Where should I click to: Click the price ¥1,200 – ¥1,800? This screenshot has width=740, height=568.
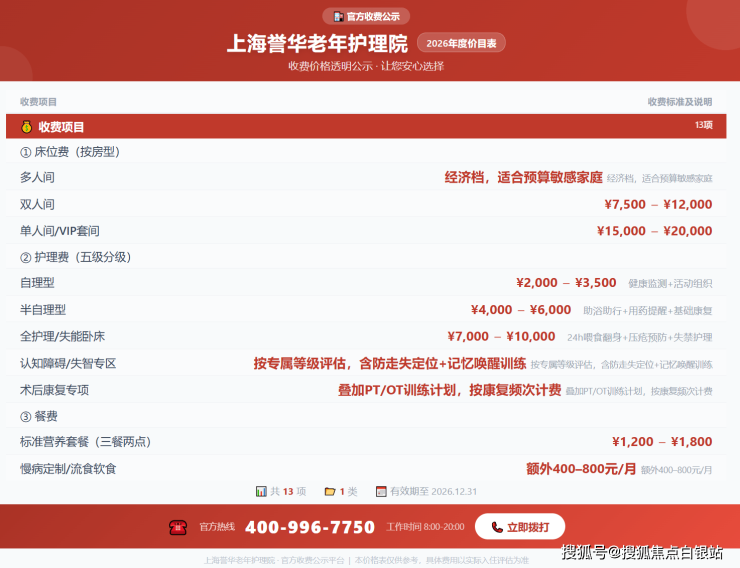click(662, 442)
